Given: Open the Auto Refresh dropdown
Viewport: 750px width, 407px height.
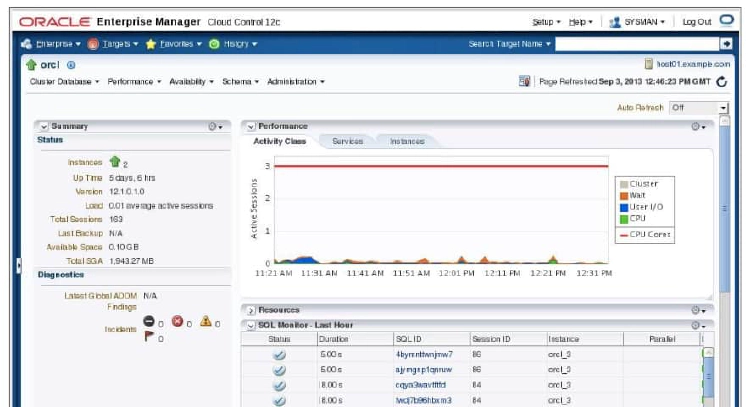Looking at the screenshot, I should tap(699, 108).
